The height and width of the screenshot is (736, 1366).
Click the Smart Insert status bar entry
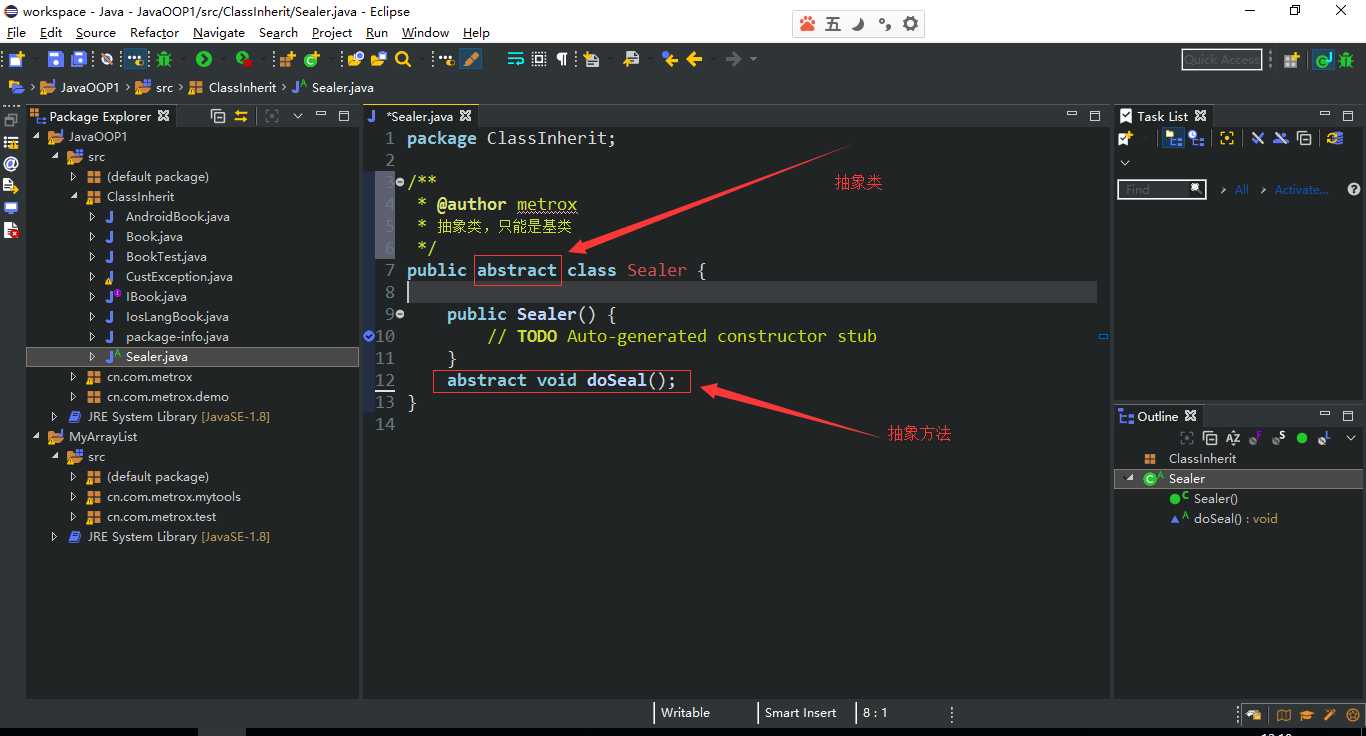tap(800, 713)
